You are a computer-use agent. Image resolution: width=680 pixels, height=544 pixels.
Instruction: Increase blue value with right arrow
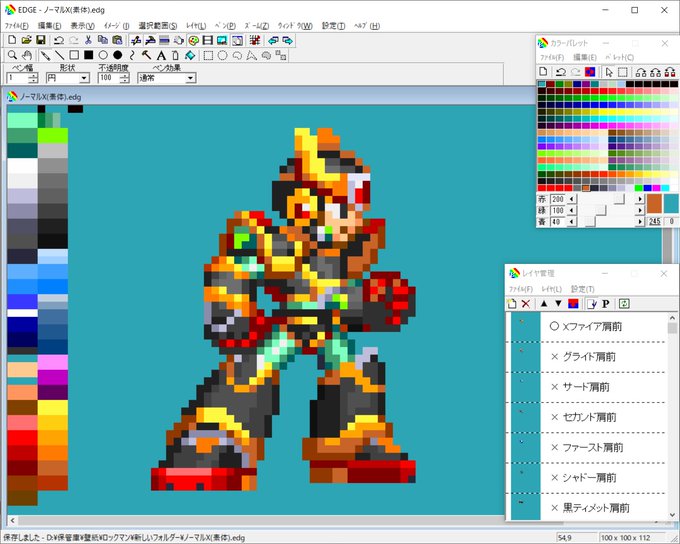pyautogui.click(x=640, y=222)
